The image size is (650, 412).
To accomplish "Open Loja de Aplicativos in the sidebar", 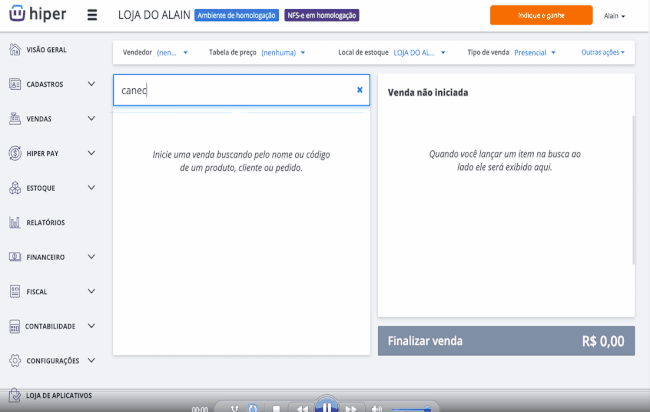I will click(x=59, y=395).
